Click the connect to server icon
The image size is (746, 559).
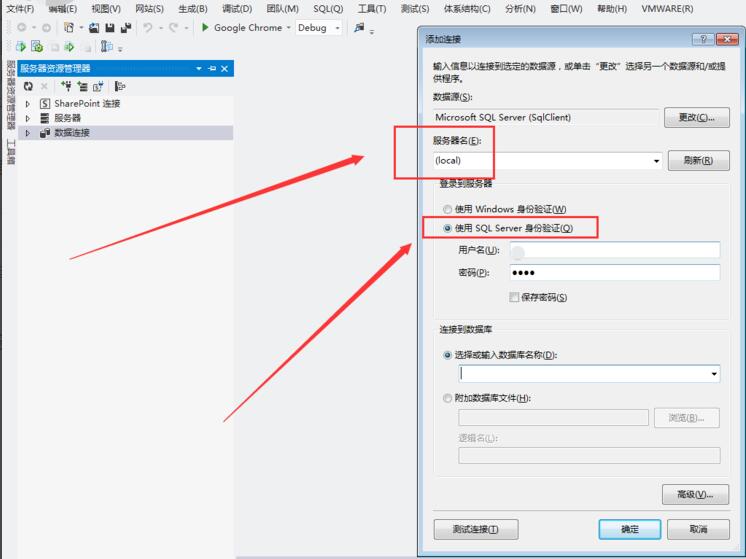82,86
